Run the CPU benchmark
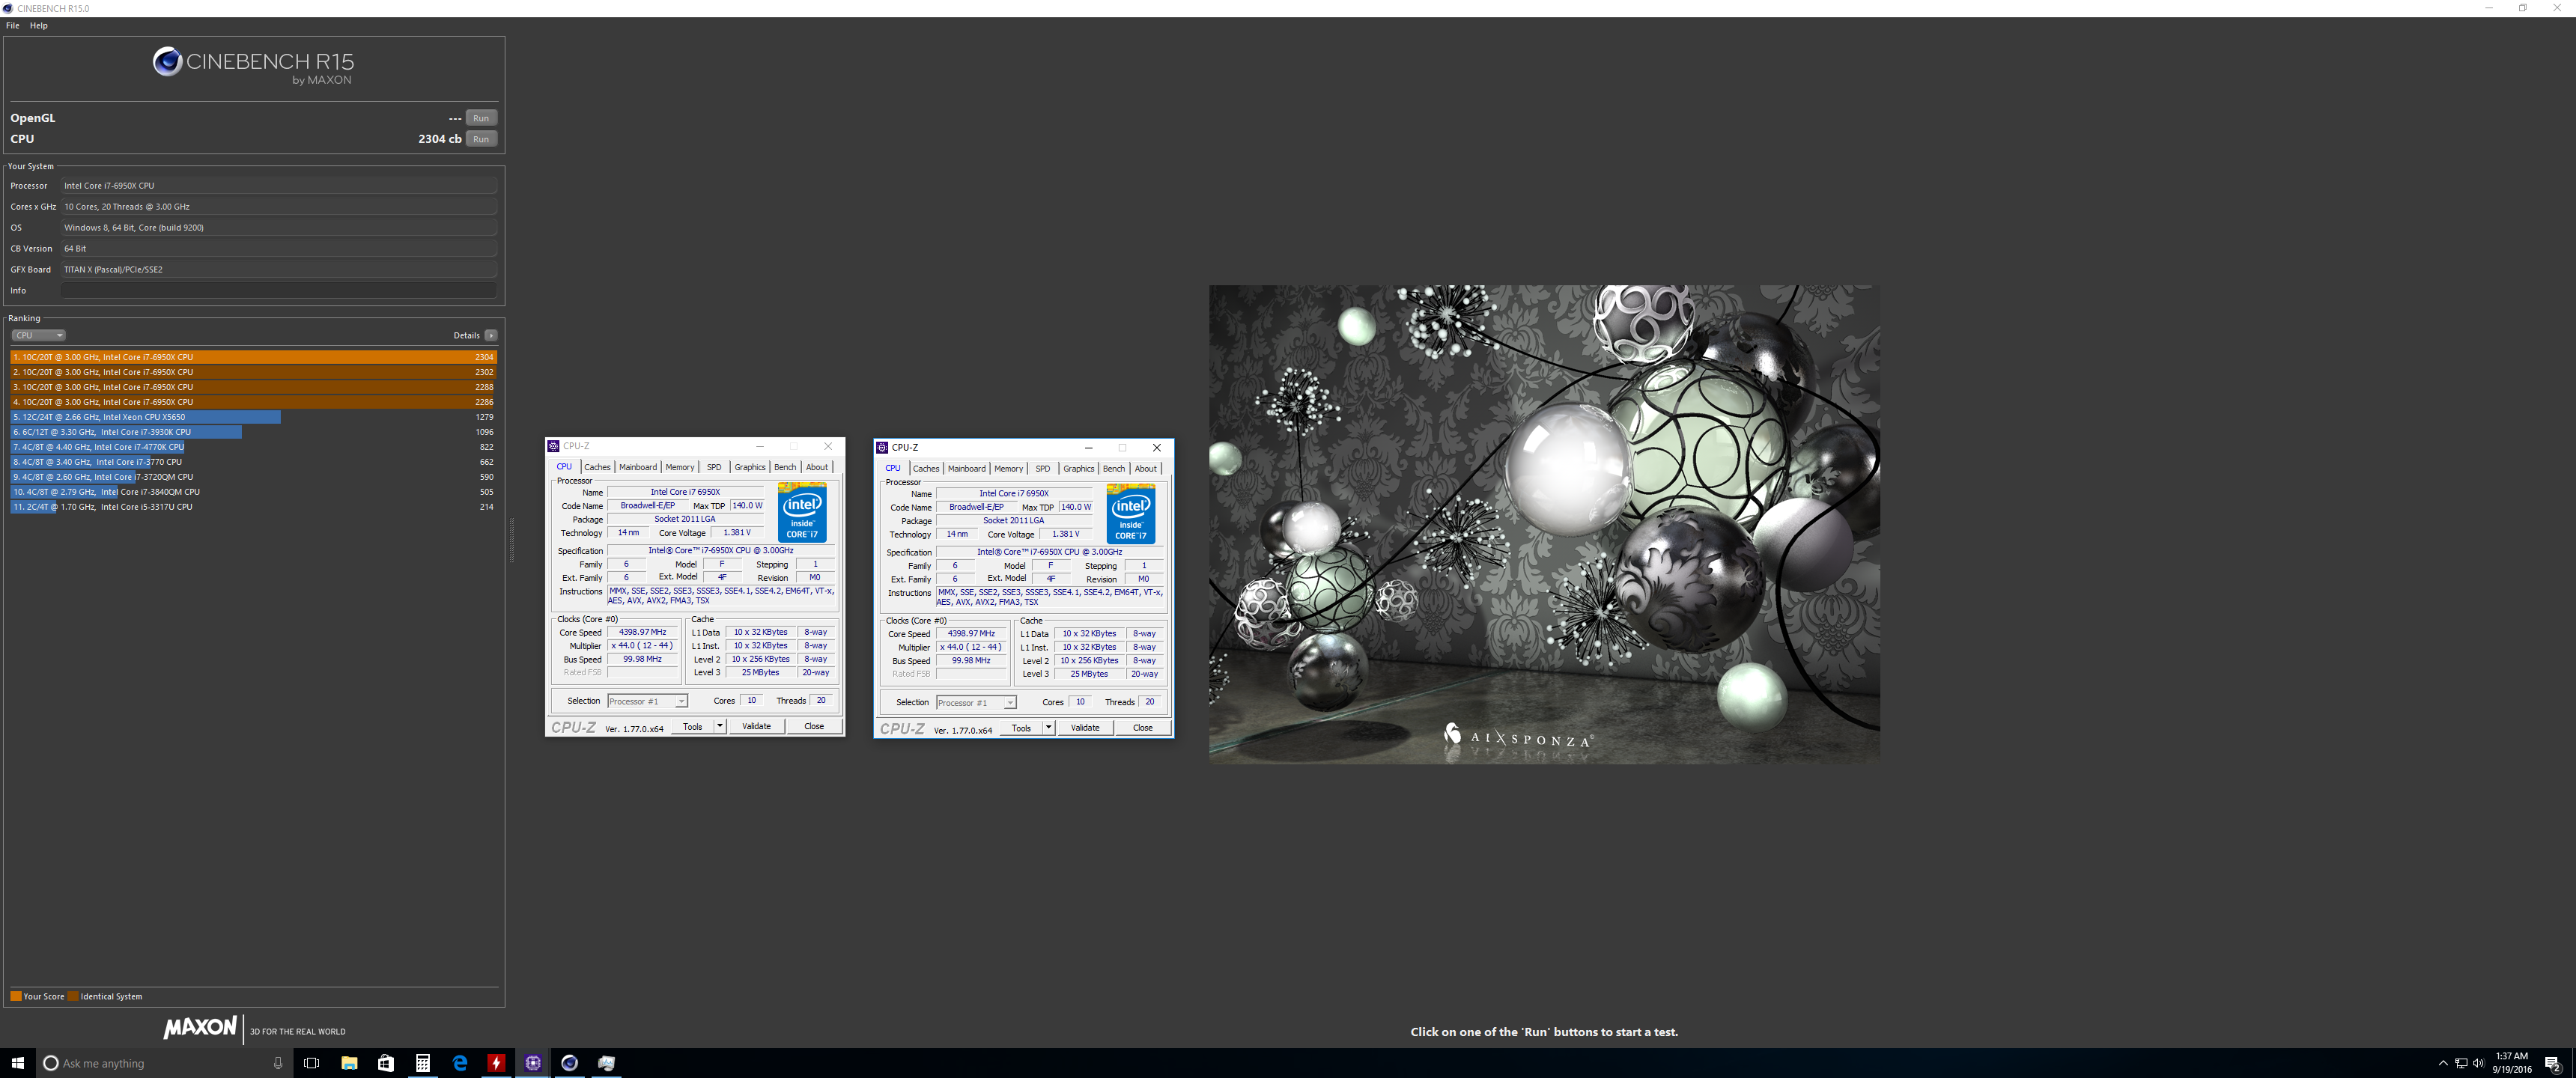Image resolution: width=2576 pixels, height=1078 pixels. tap(481, 139)
